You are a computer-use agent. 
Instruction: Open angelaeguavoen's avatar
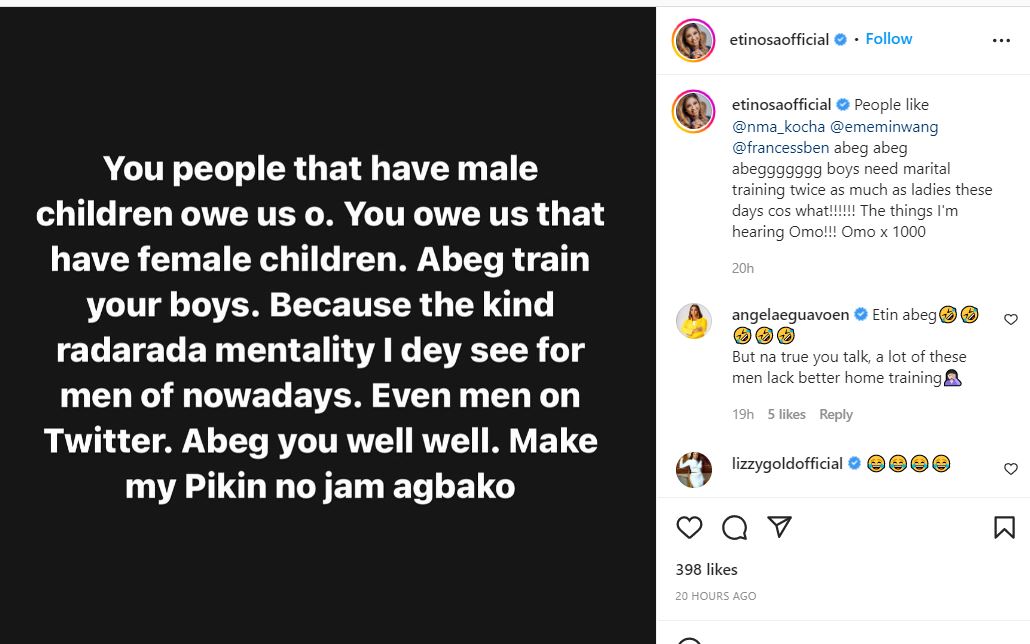[x=693, y=321]
